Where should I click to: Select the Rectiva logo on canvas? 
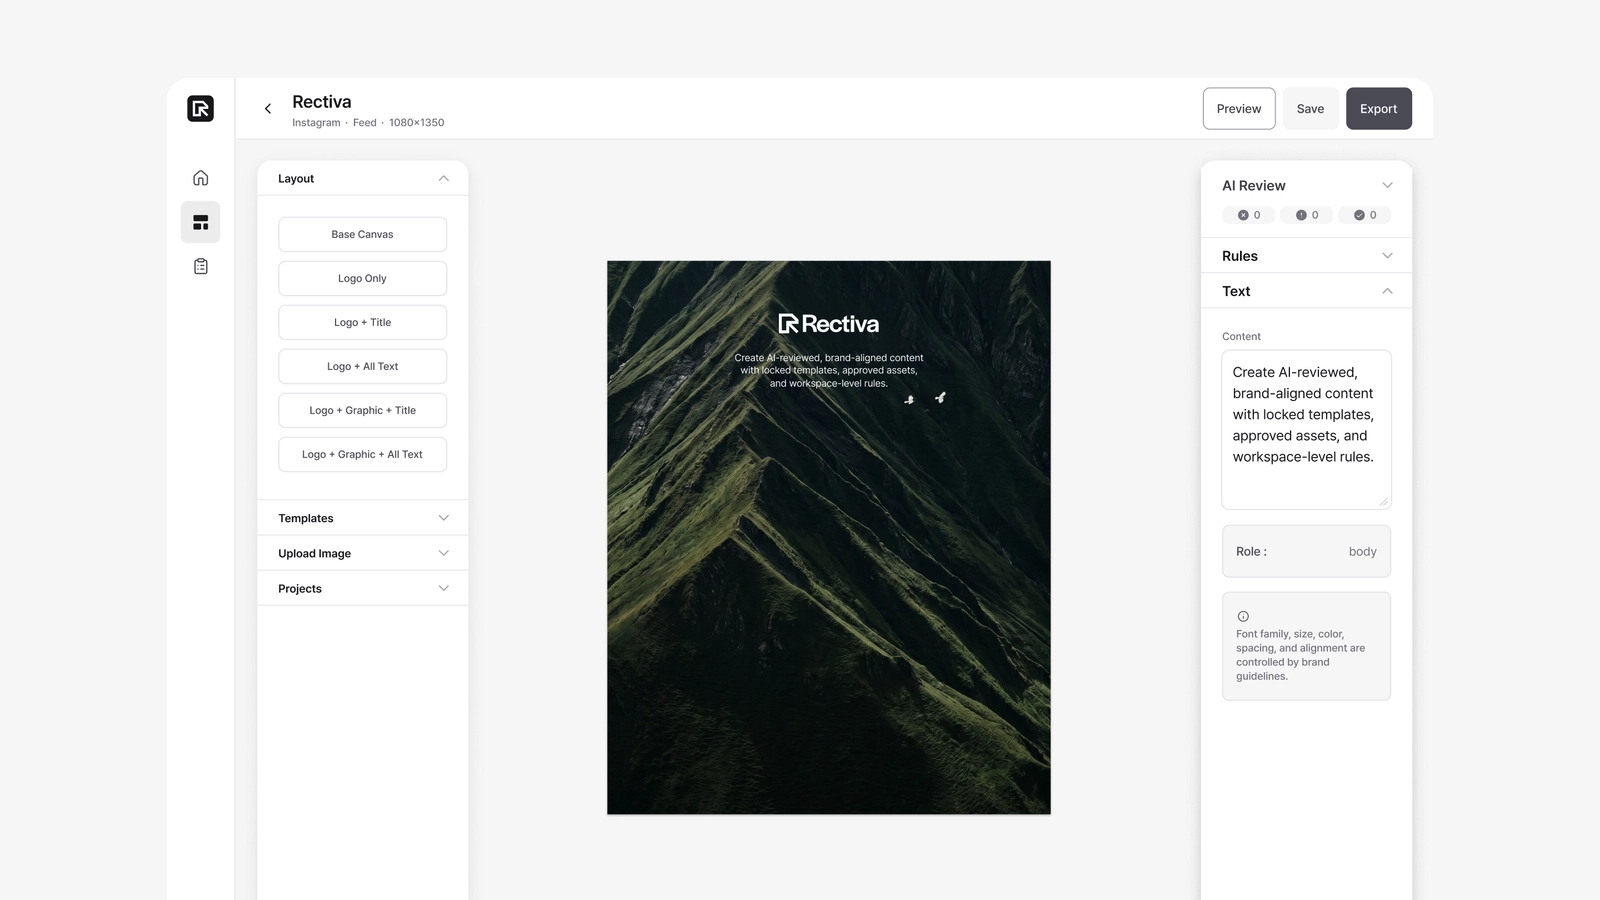(x=829, y=324)
